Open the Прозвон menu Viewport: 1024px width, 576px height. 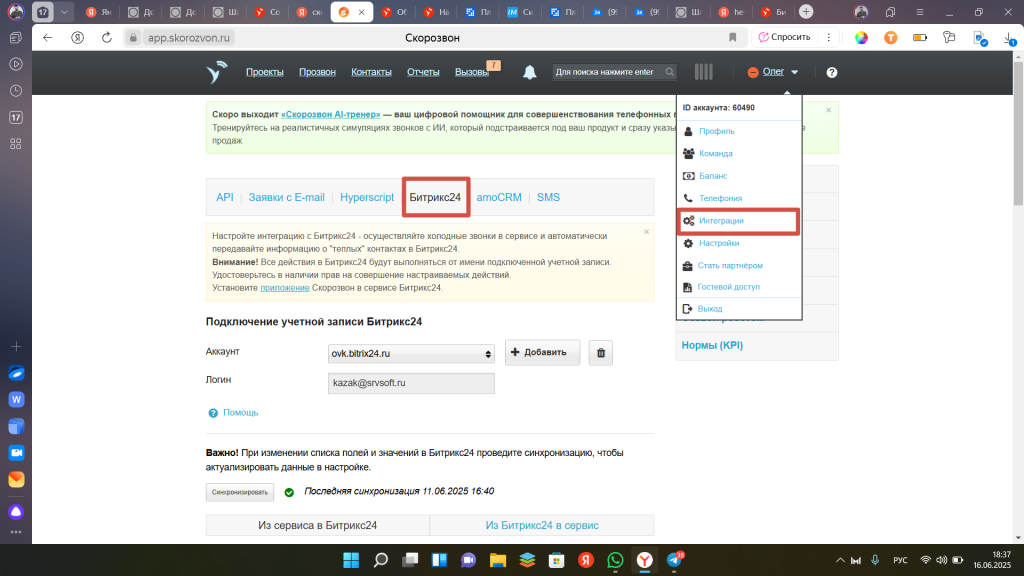[x=317, y=72]
